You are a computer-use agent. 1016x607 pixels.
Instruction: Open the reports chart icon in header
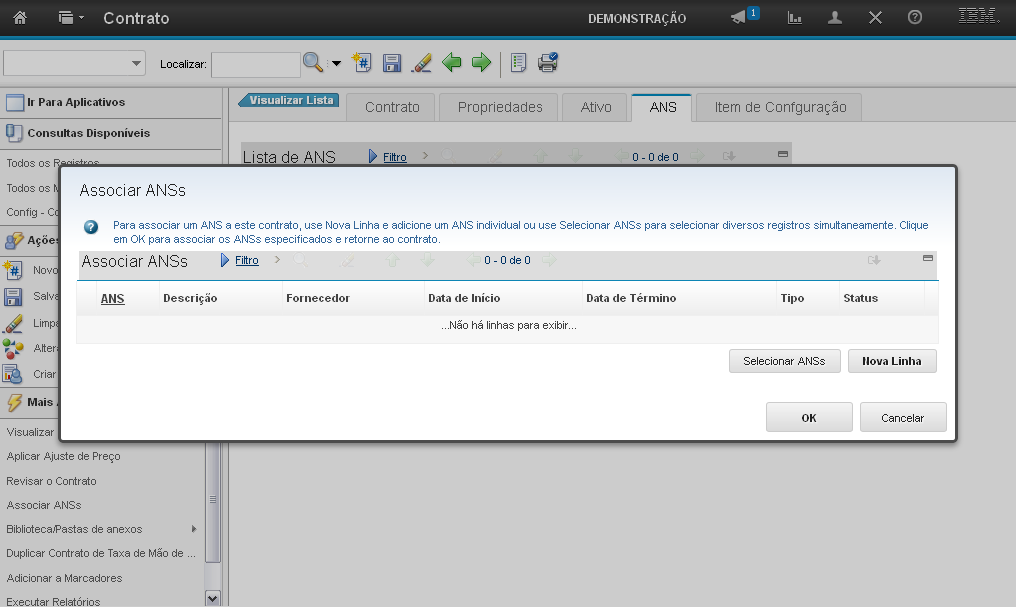[x=795, y=18]
